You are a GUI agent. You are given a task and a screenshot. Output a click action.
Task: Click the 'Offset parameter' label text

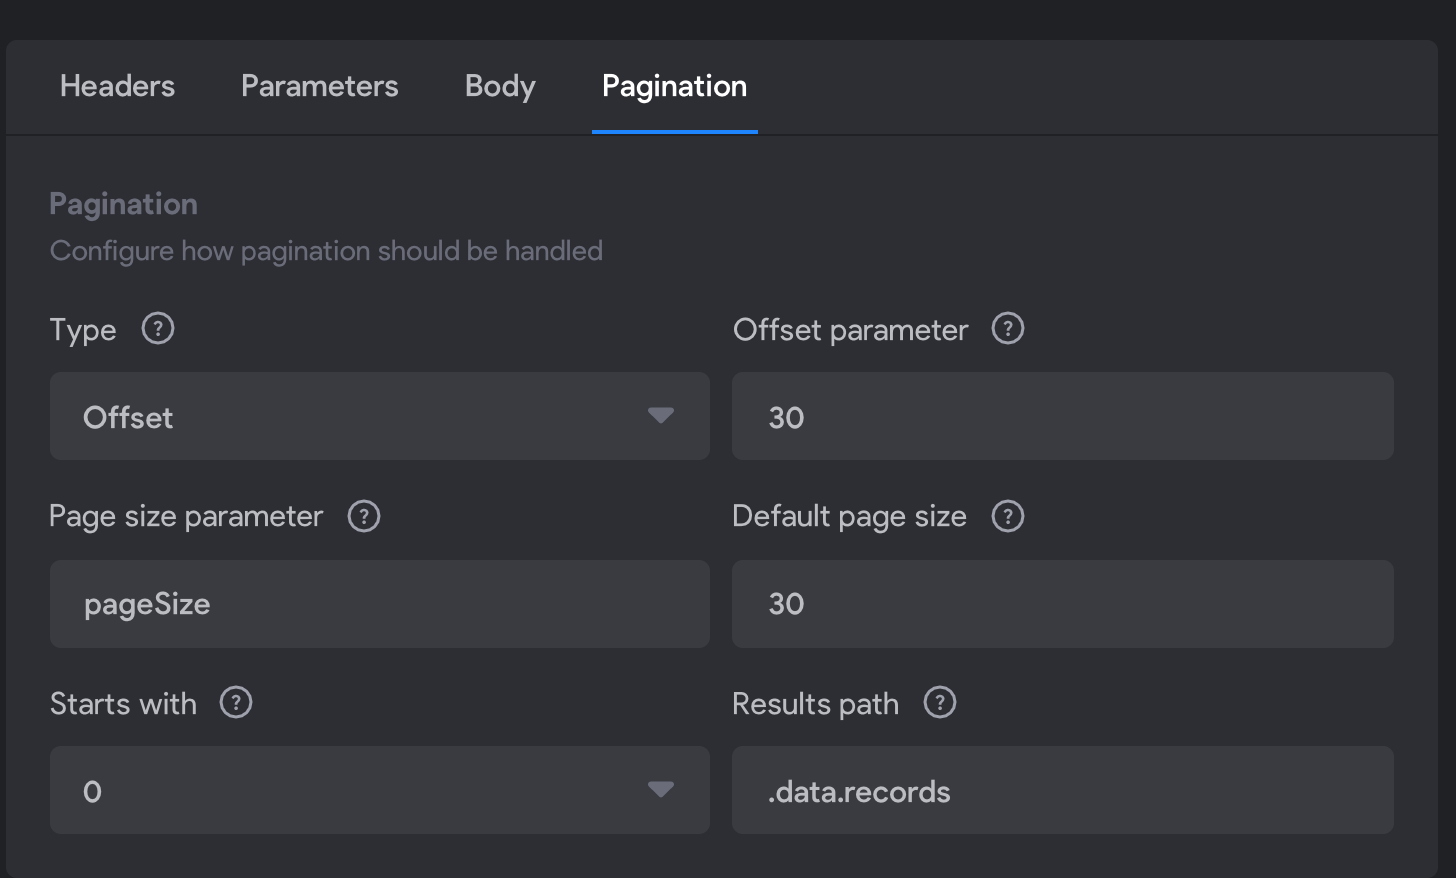coord(851,330)
